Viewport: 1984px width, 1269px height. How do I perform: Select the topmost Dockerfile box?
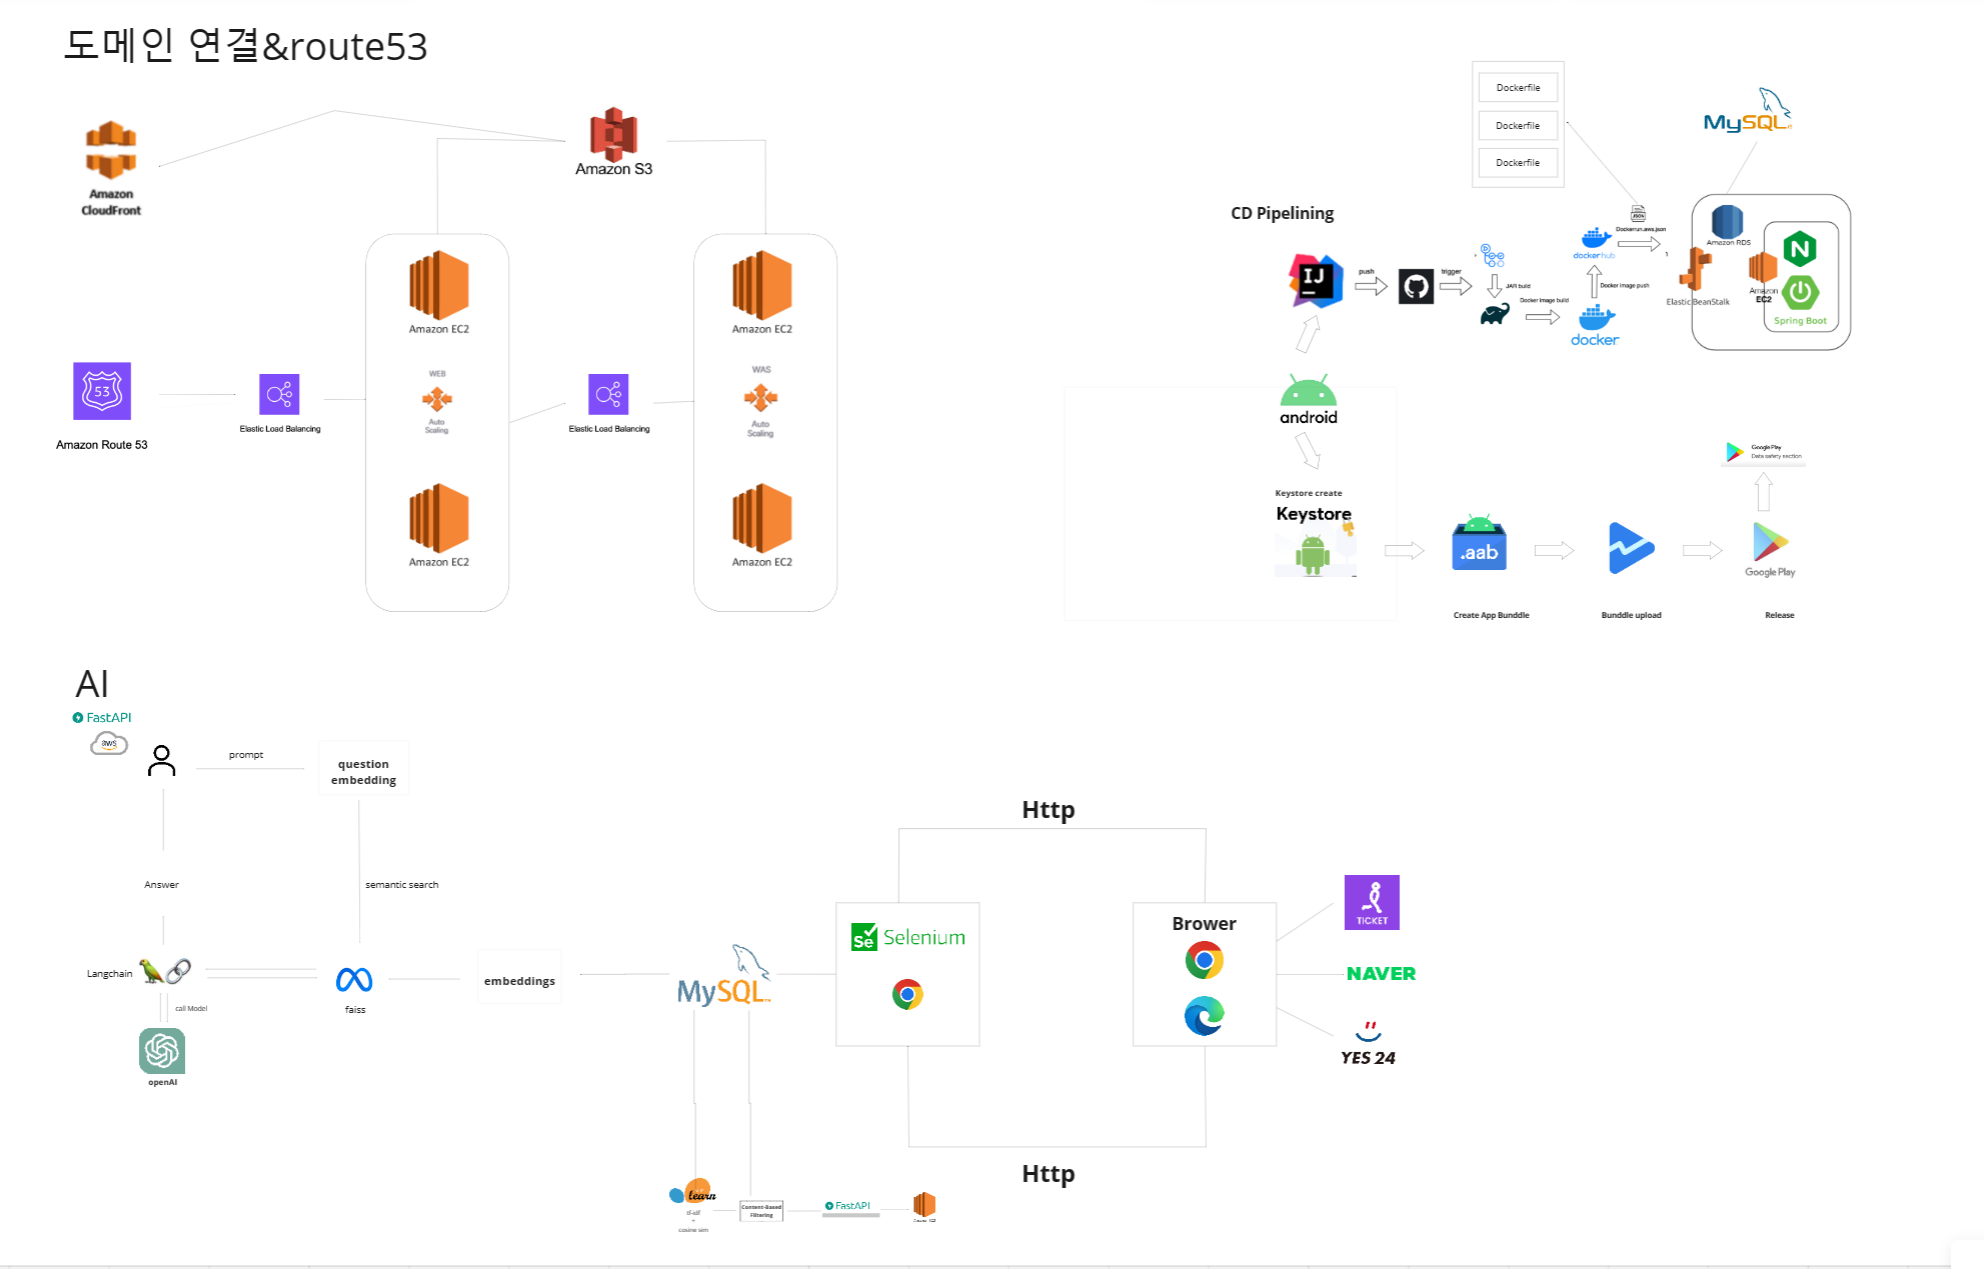[x=1518, y=88]
